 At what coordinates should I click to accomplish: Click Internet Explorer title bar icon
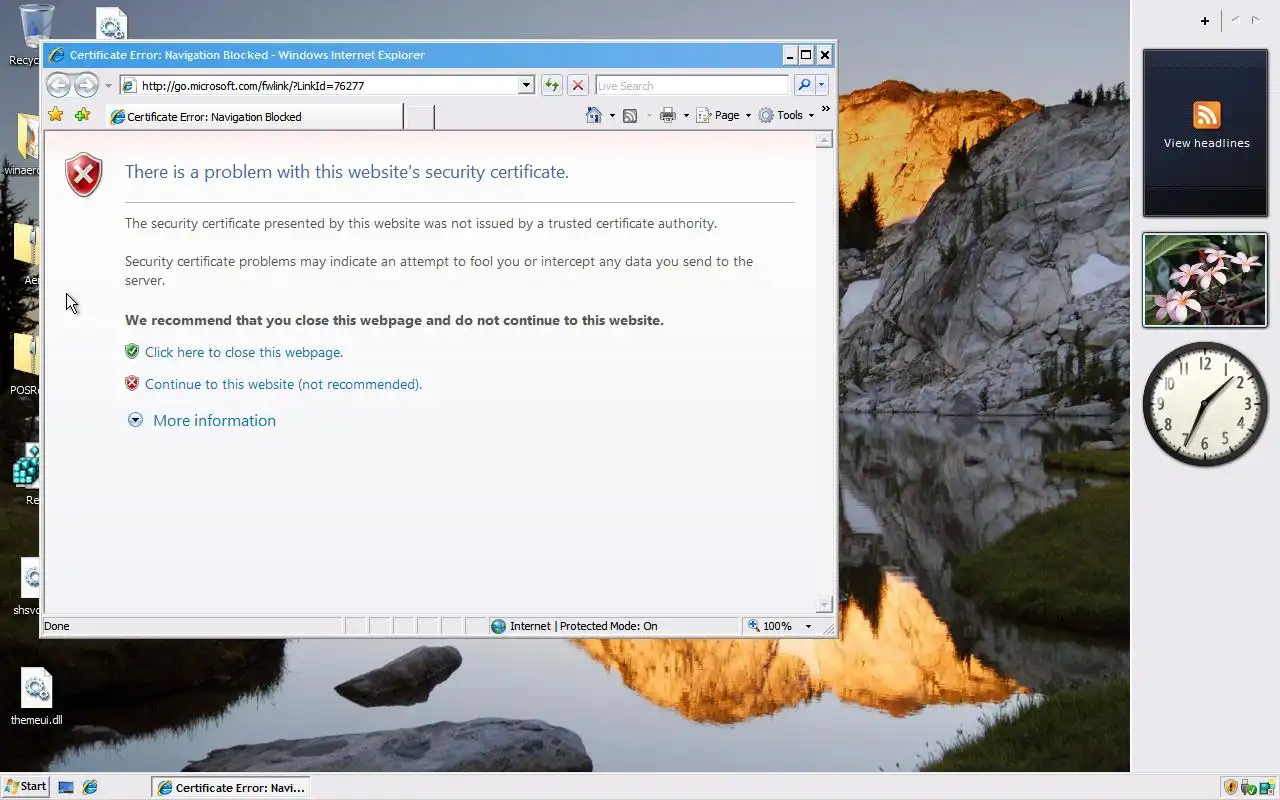[x=57, y=55]
